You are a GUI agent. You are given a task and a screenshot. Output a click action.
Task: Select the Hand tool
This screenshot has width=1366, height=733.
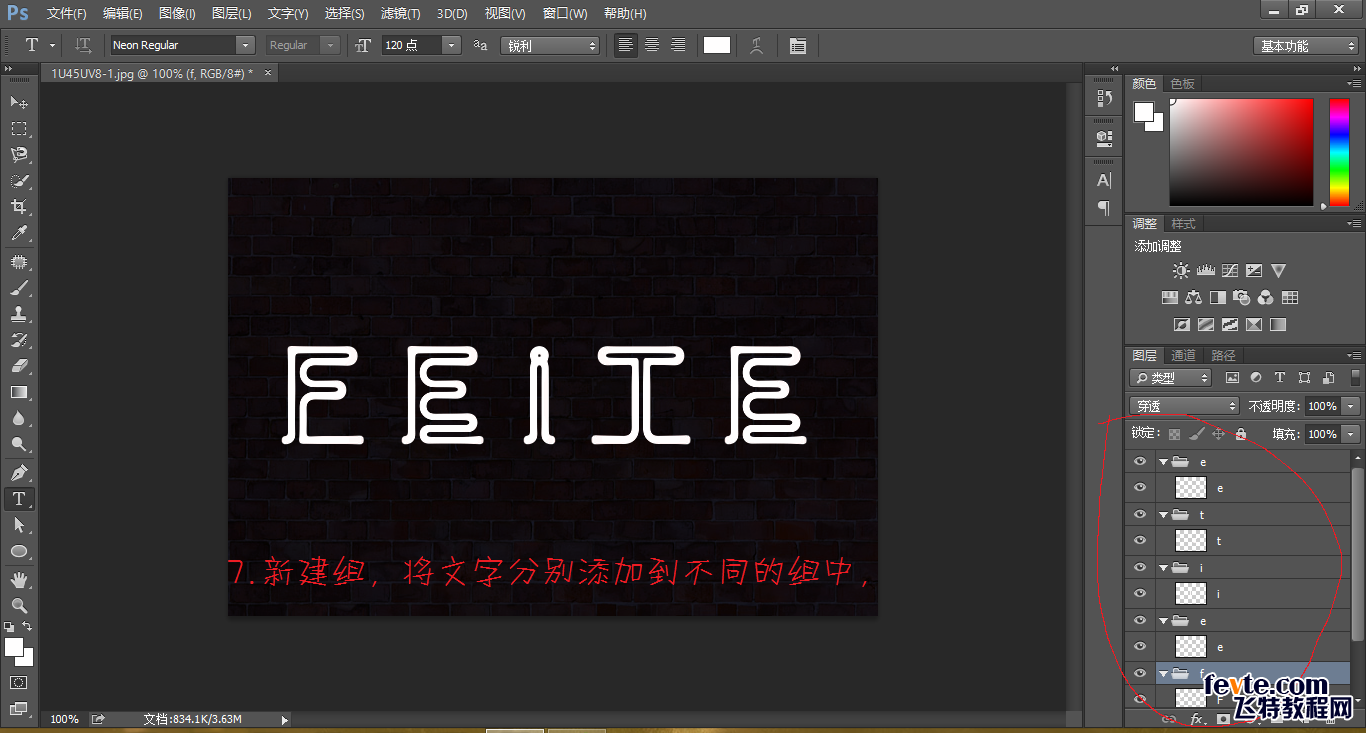pos(19,577)
